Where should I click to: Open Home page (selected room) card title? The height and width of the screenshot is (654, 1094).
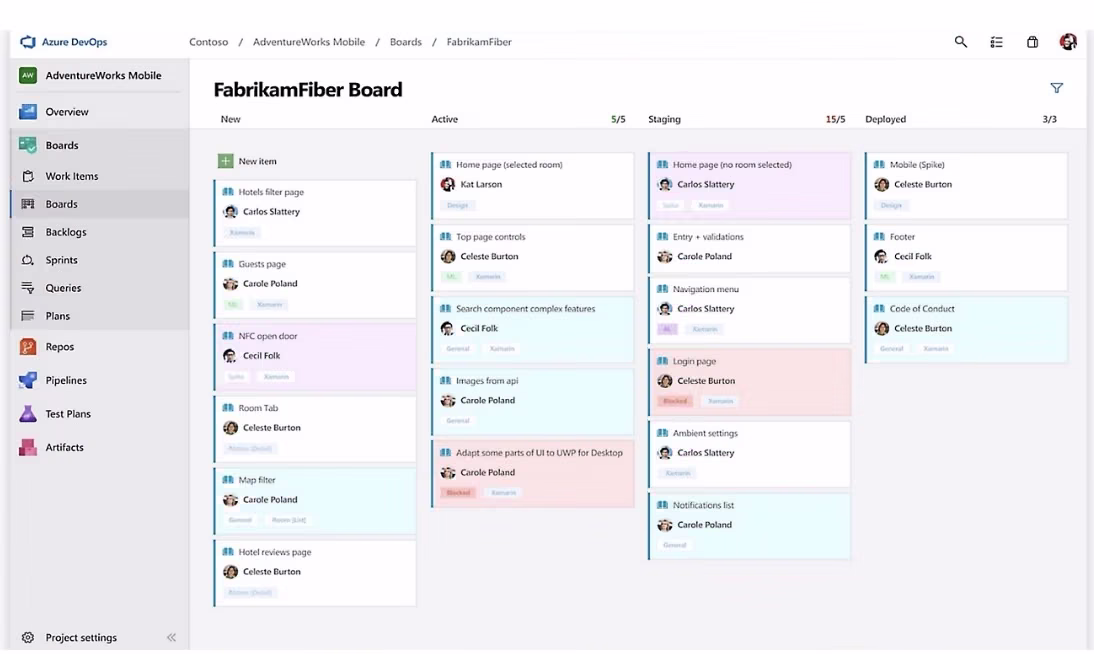509,165
